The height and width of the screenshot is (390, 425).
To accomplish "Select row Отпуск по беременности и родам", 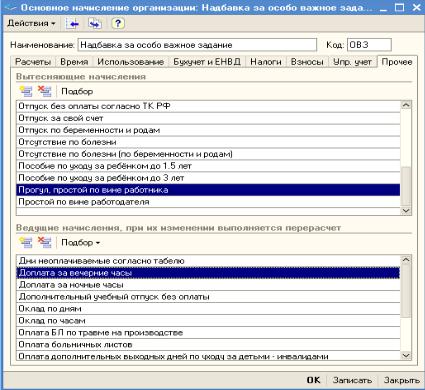I will (x=208, y=130).
